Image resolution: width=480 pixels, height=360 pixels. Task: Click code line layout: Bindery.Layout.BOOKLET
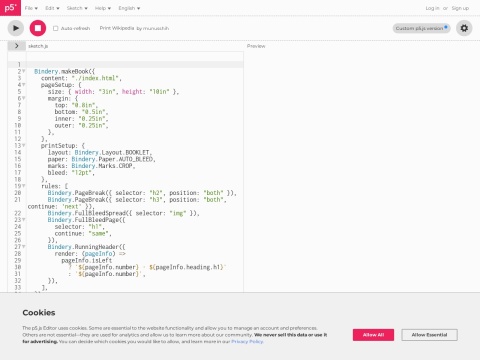coord(100,152)
